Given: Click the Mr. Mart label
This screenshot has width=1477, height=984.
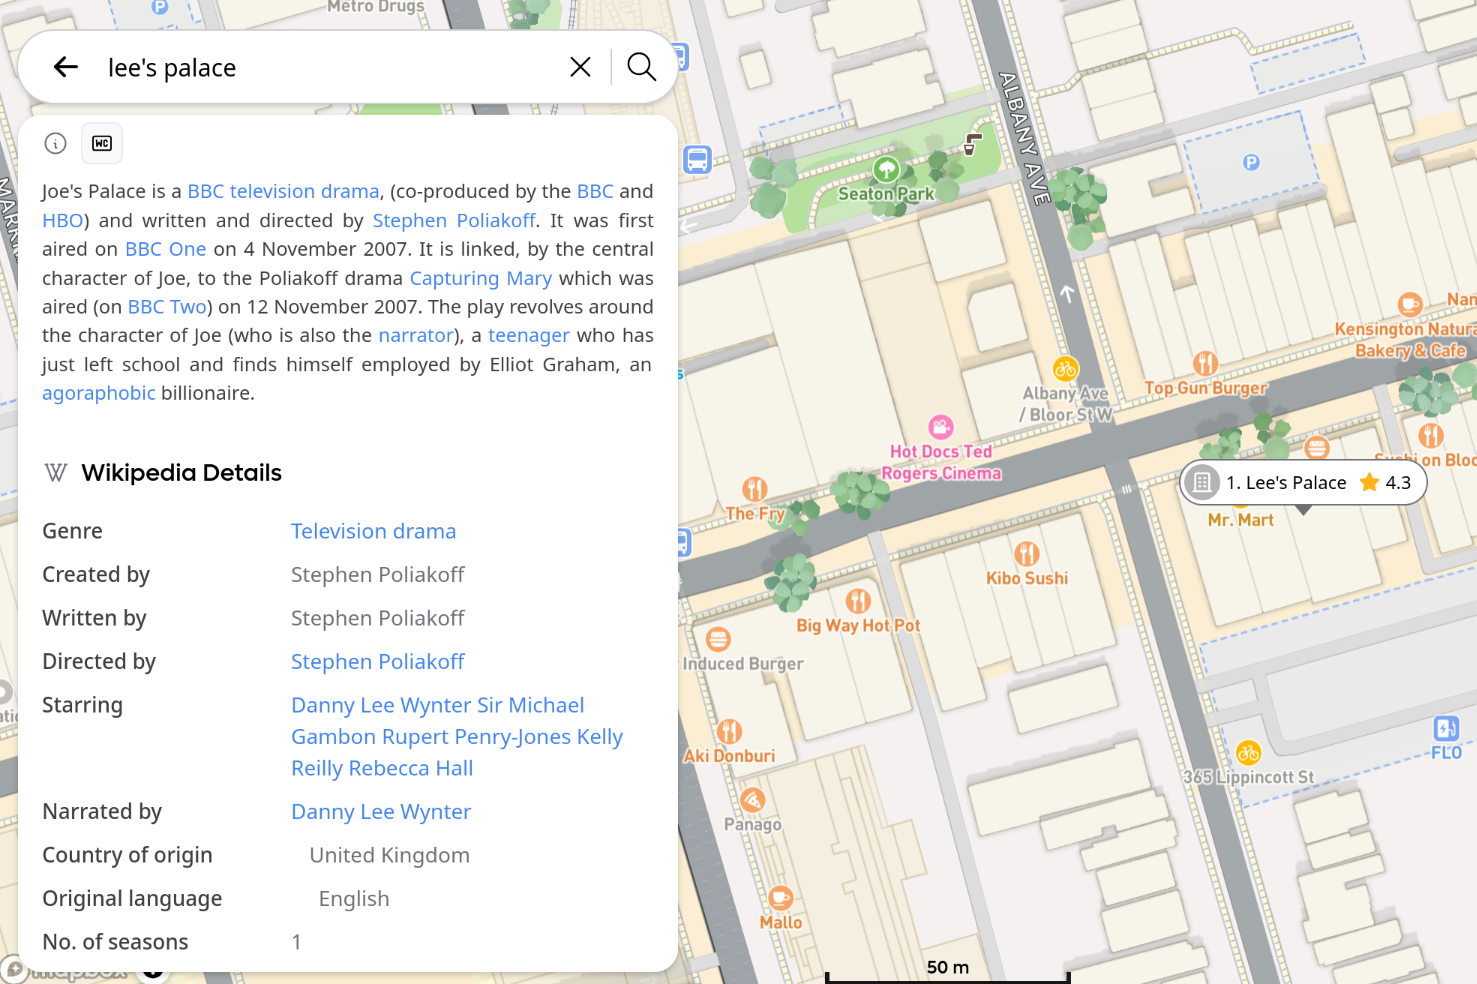Looking at the screenshot, I should click(1241, 520).
